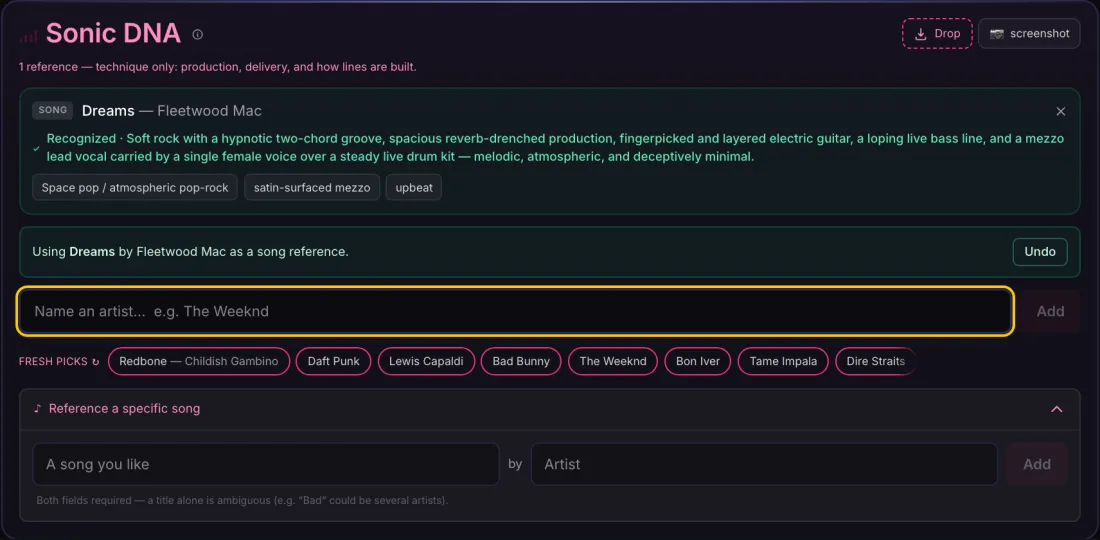Undo adding Dreams as a reference

click(1040, 252)
